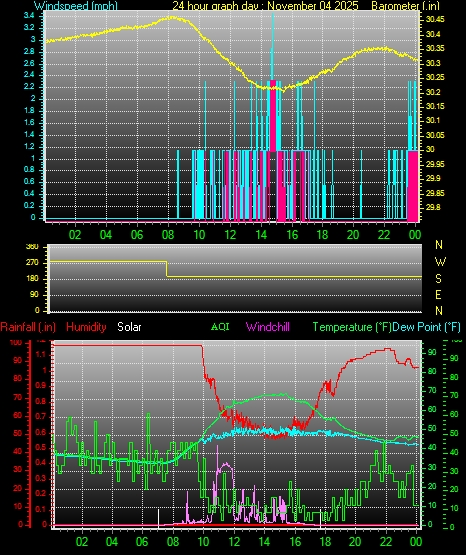Viewport: 466px width, 555px height.
Task: Select the "Temperature (°F)" legend label
Action: [352, 327]
